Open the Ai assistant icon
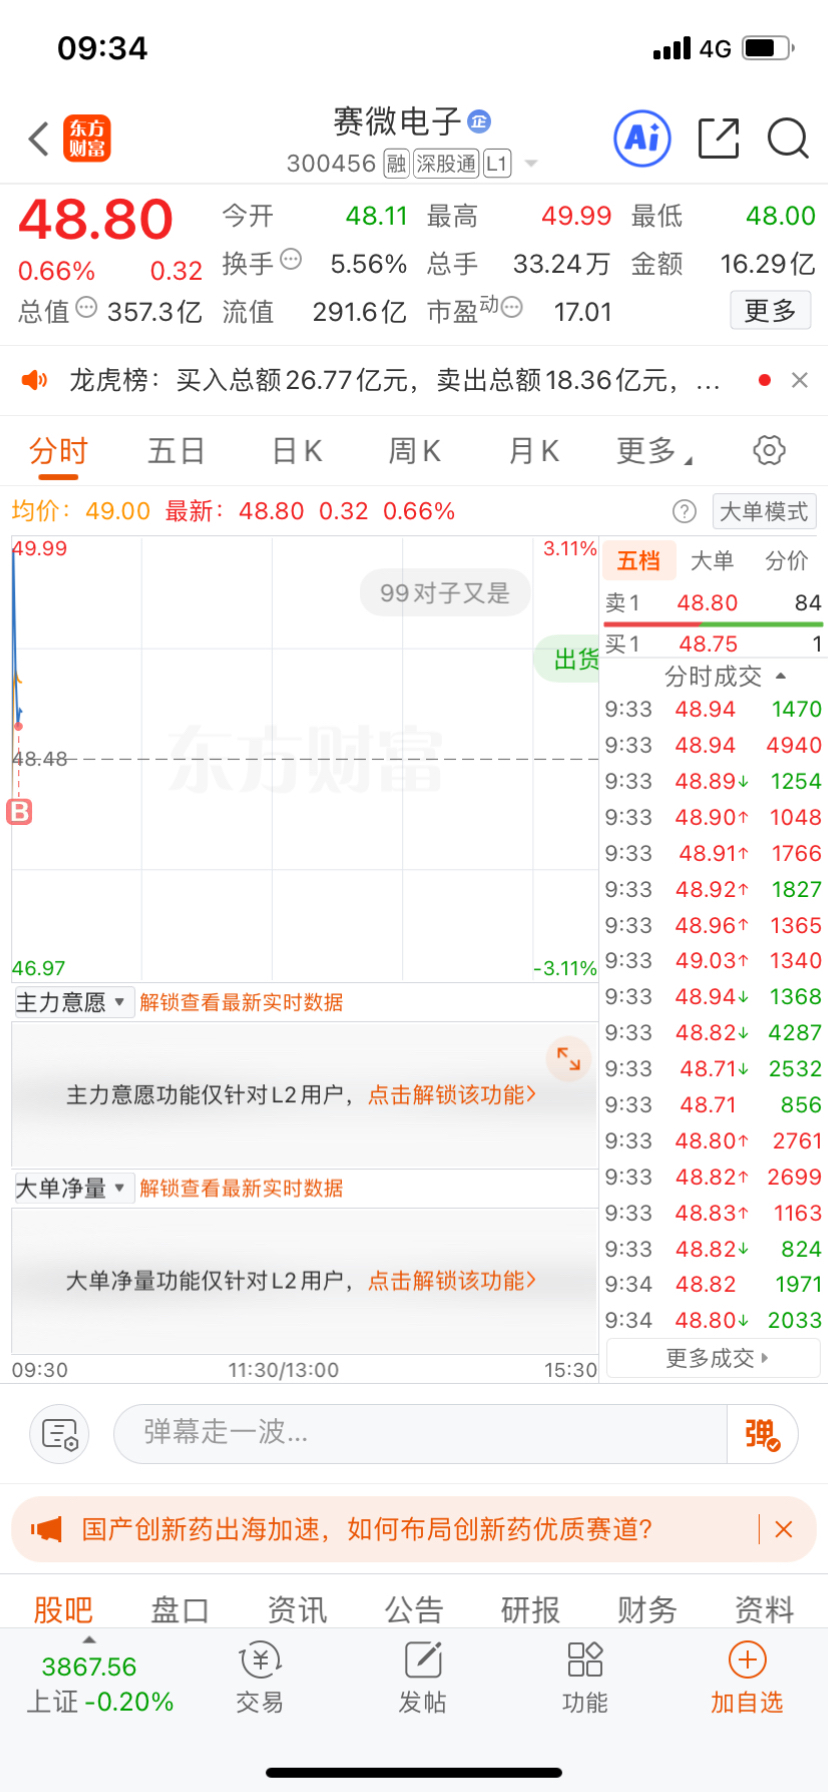 click(x=642, y=138)
